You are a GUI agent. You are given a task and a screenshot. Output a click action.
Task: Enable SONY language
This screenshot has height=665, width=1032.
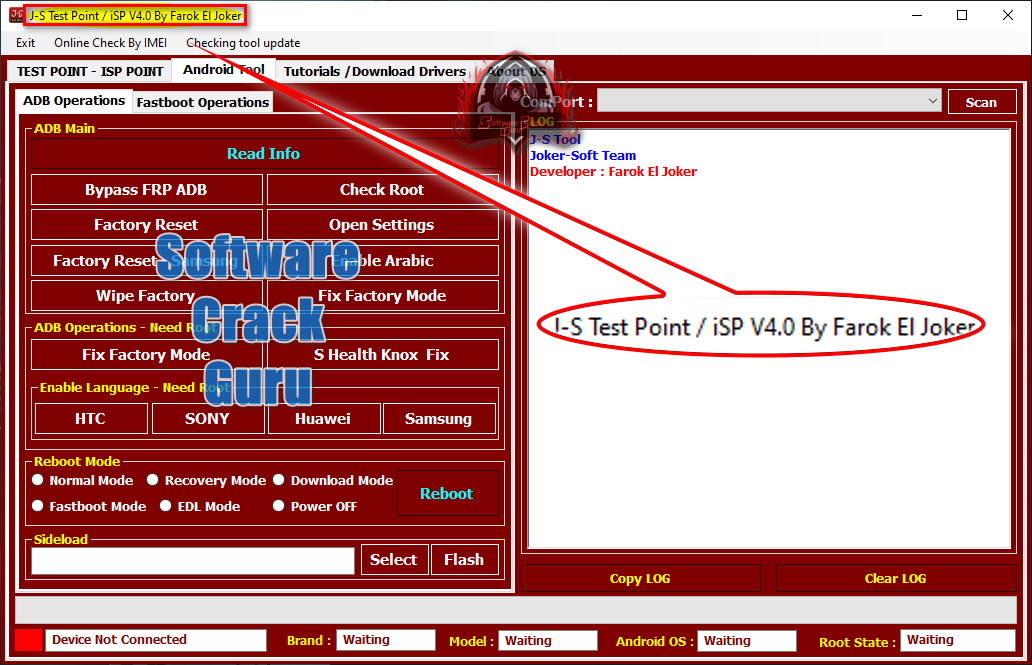tap(207, 419)
